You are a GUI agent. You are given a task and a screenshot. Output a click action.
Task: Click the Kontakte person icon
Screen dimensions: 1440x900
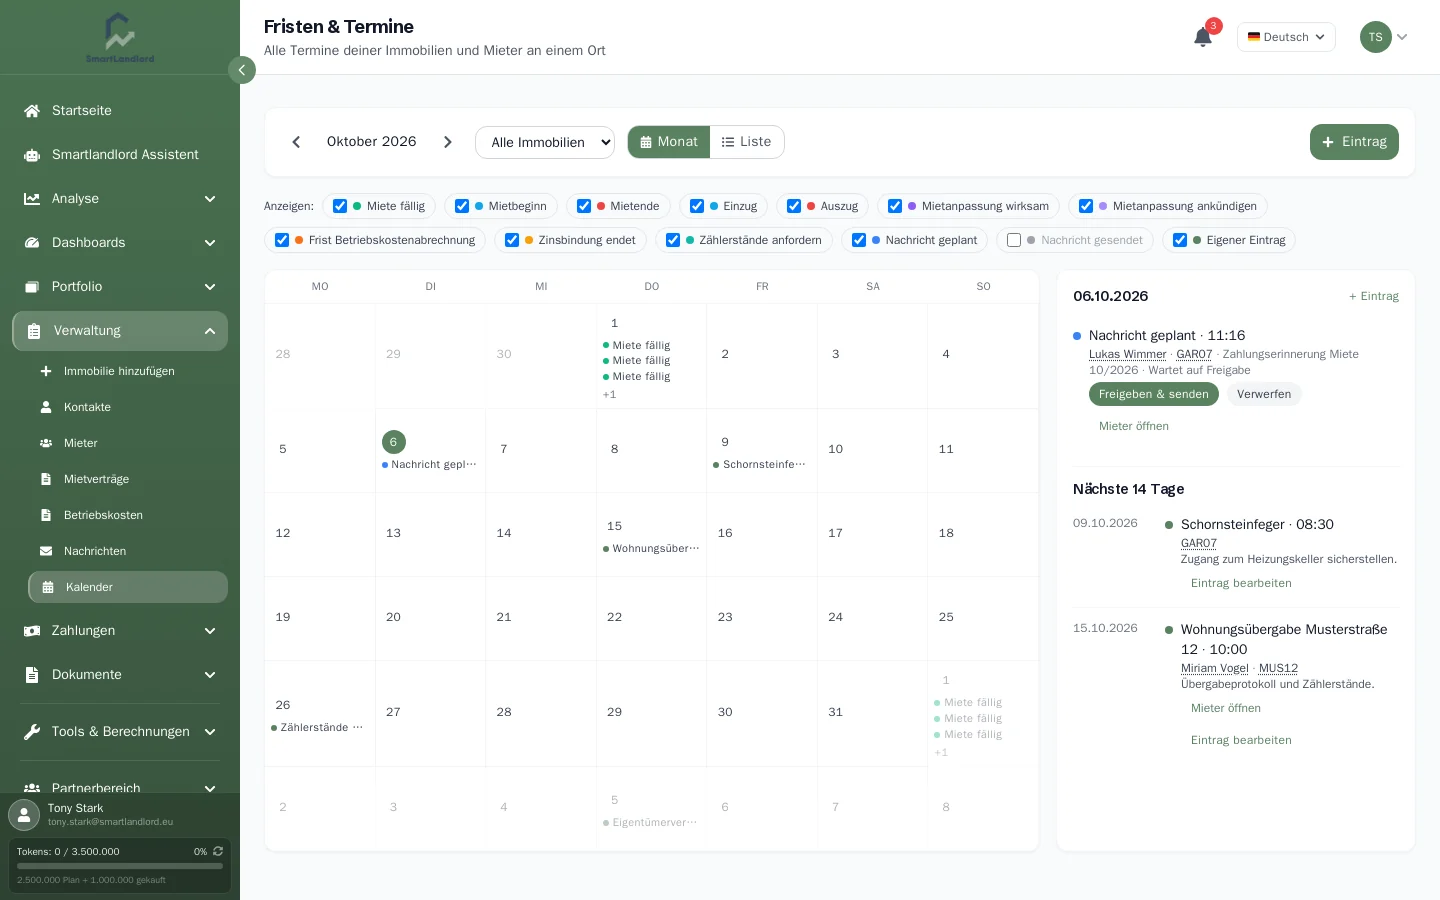46,407
